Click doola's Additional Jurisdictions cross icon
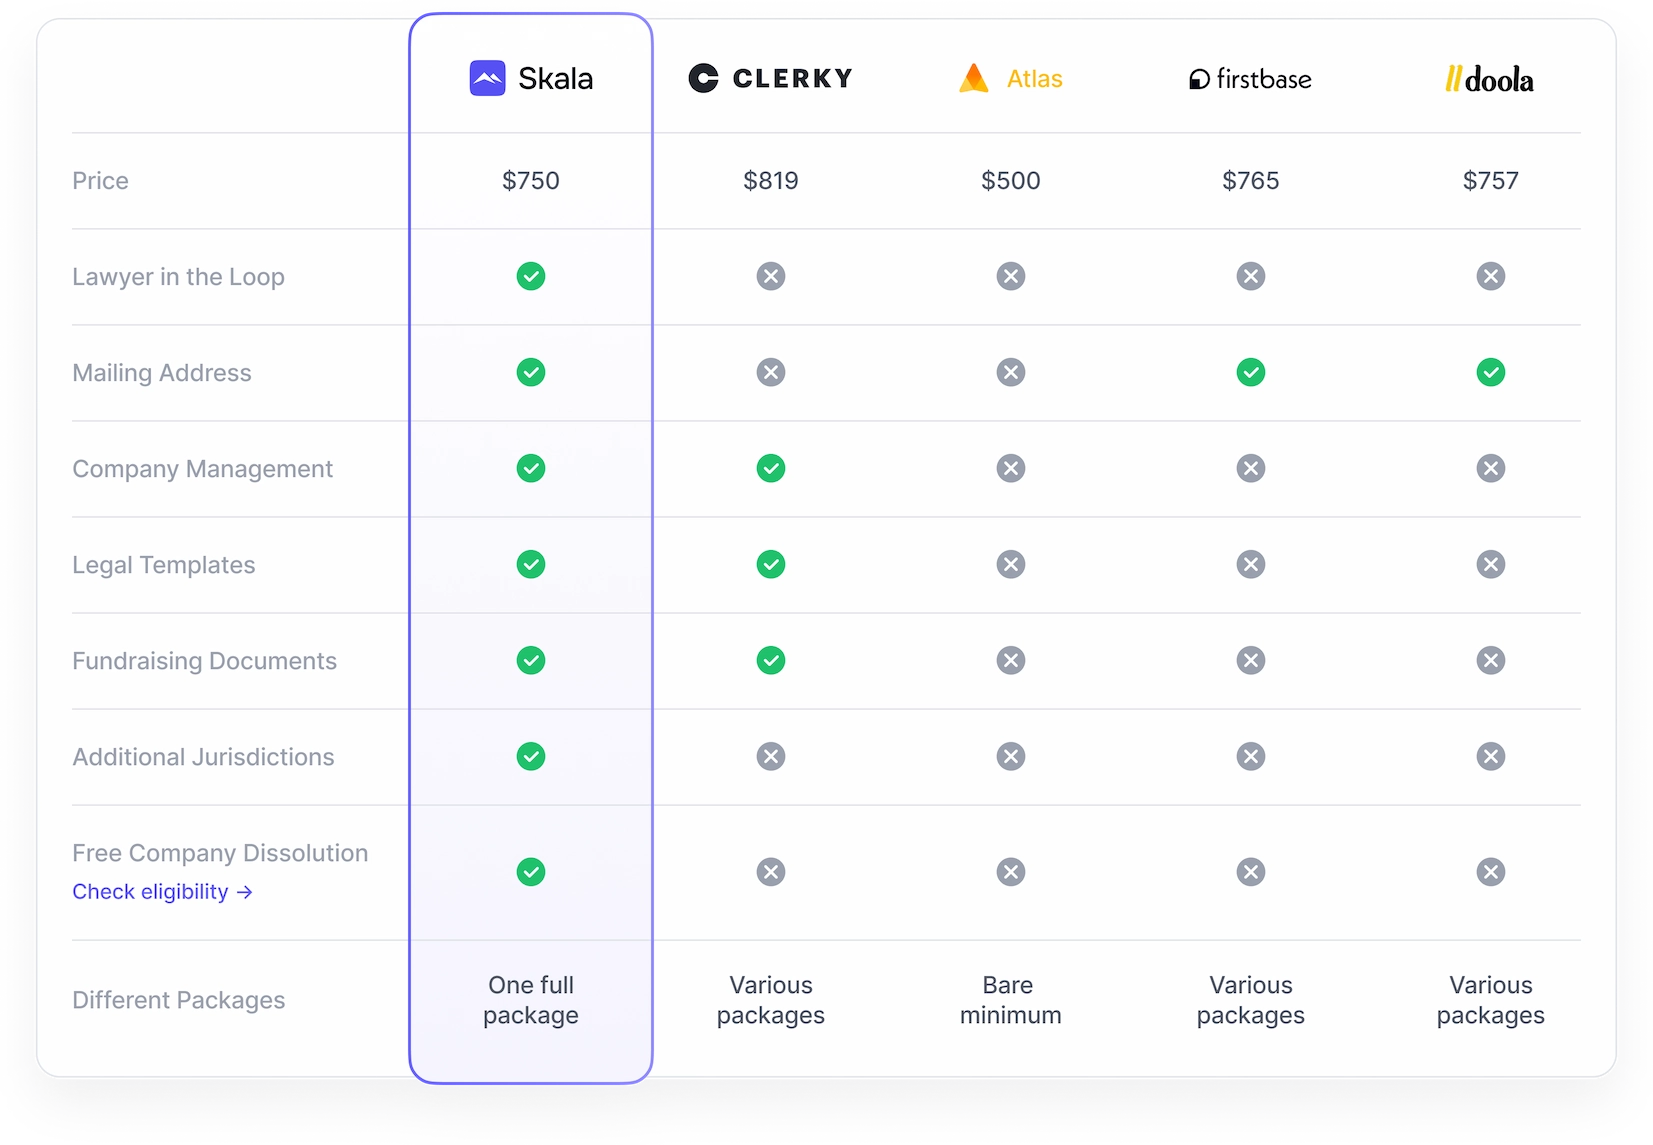Image resolution: width=1653 pixels, height=1145 pixels. (1491, 756)
